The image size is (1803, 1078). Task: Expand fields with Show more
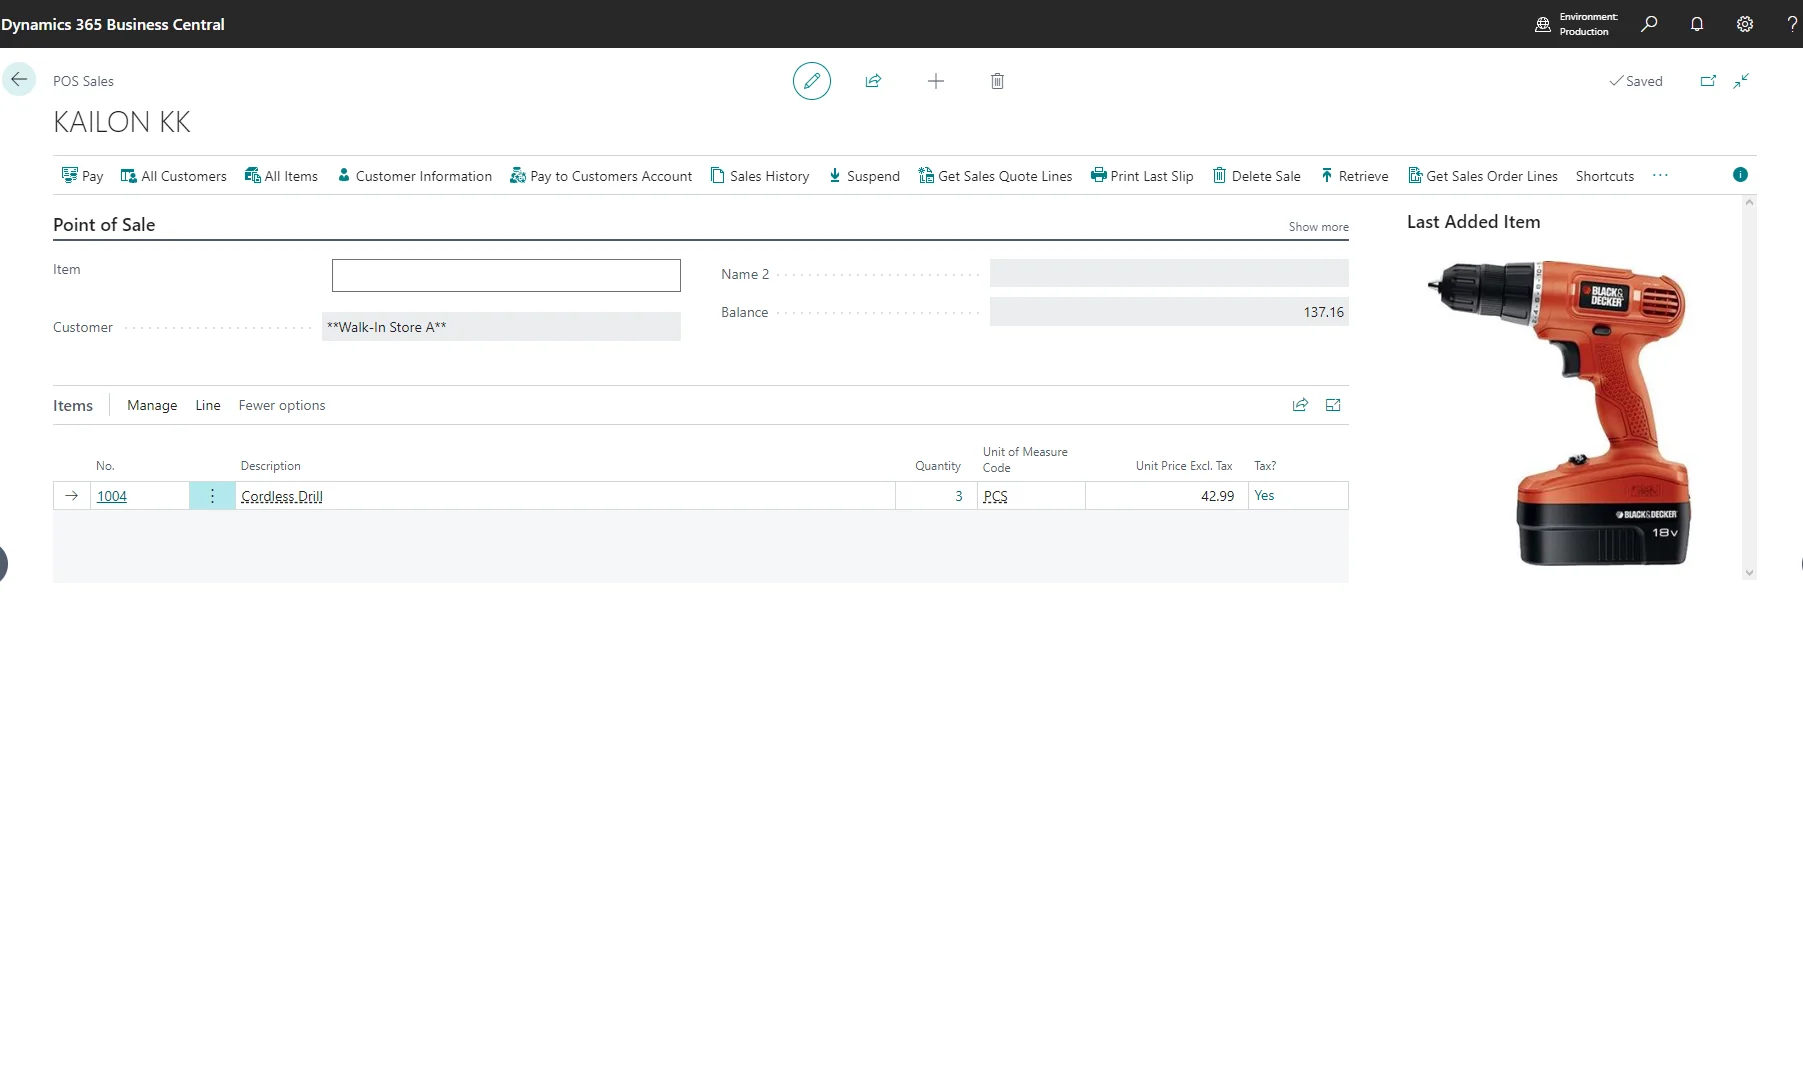[x=1318, y=227]
